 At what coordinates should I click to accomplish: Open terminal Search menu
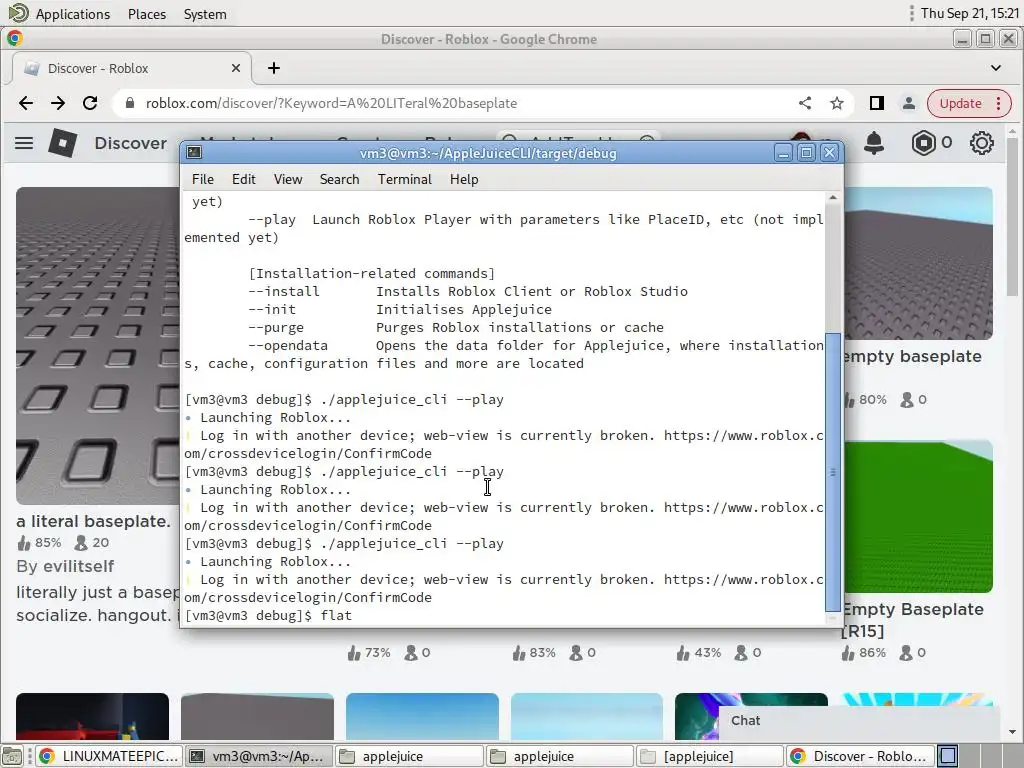click(x=339, y=179)
